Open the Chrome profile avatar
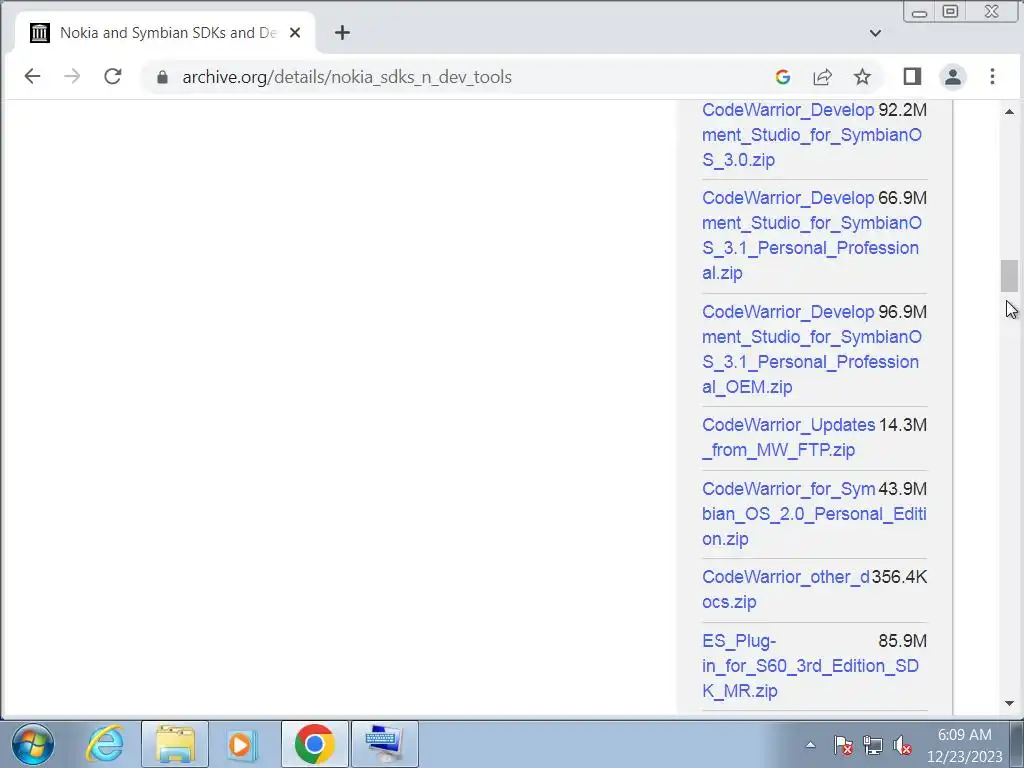This screenshot has height=768, width=1024. (x=952, y=77)
